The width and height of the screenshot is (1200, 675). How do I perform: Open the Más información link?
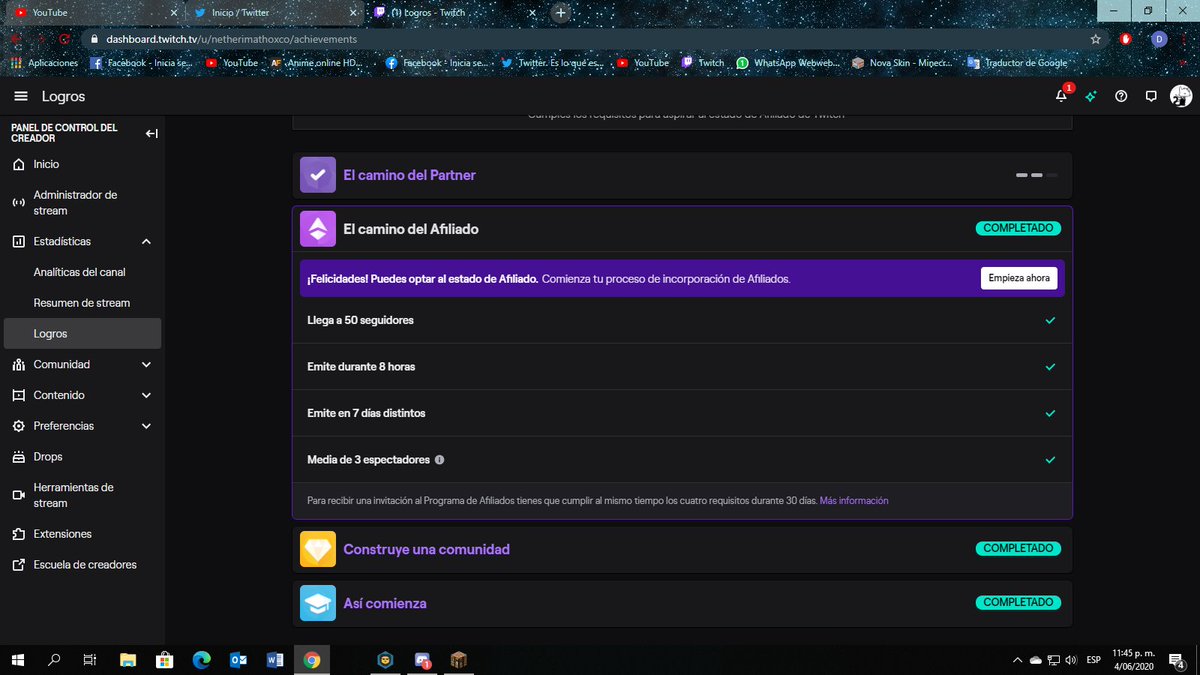click(854, 500)
